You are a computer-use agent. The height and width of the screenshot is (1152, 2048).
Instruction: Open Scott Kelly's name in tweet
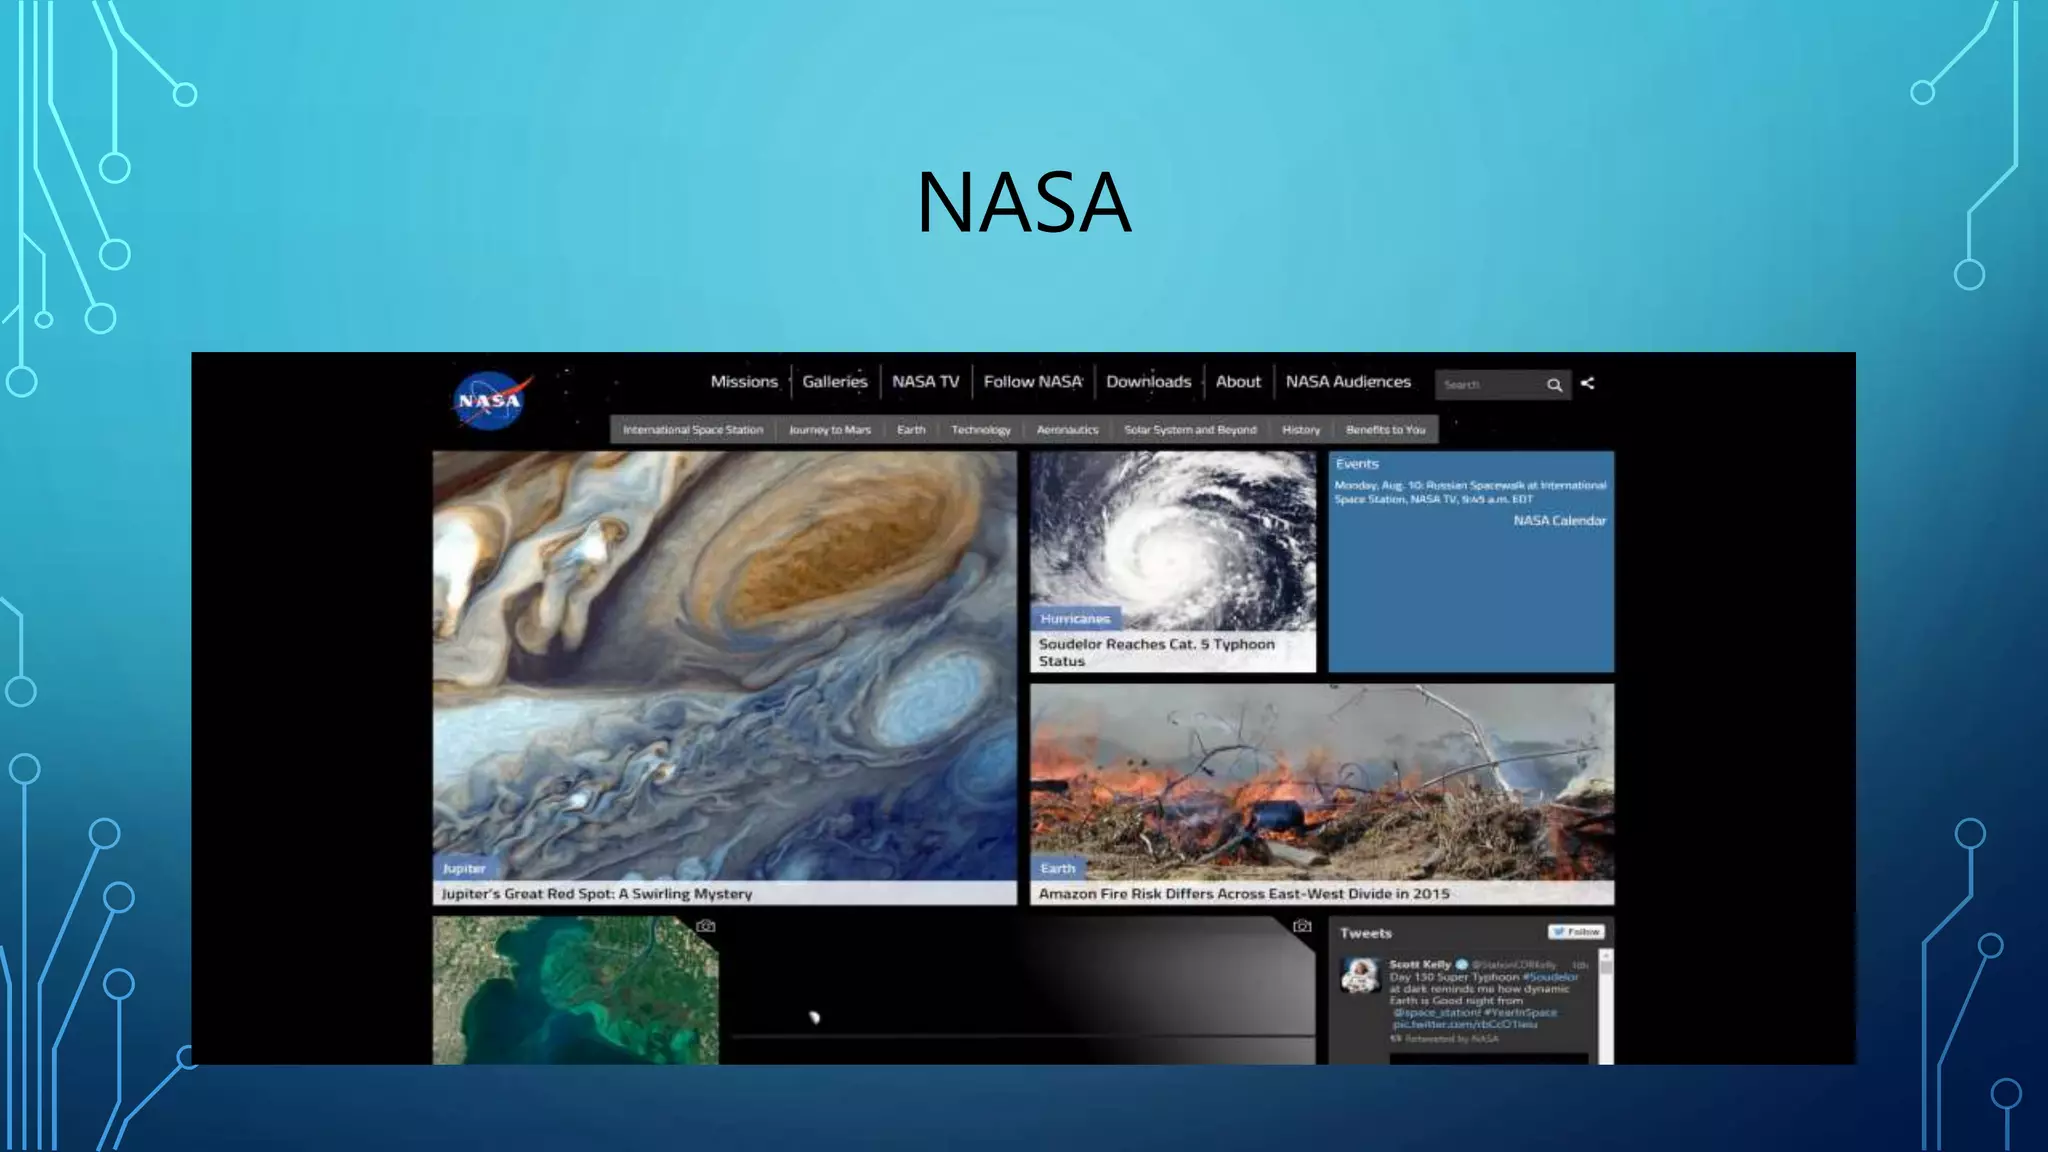(x=1420, y=965)
